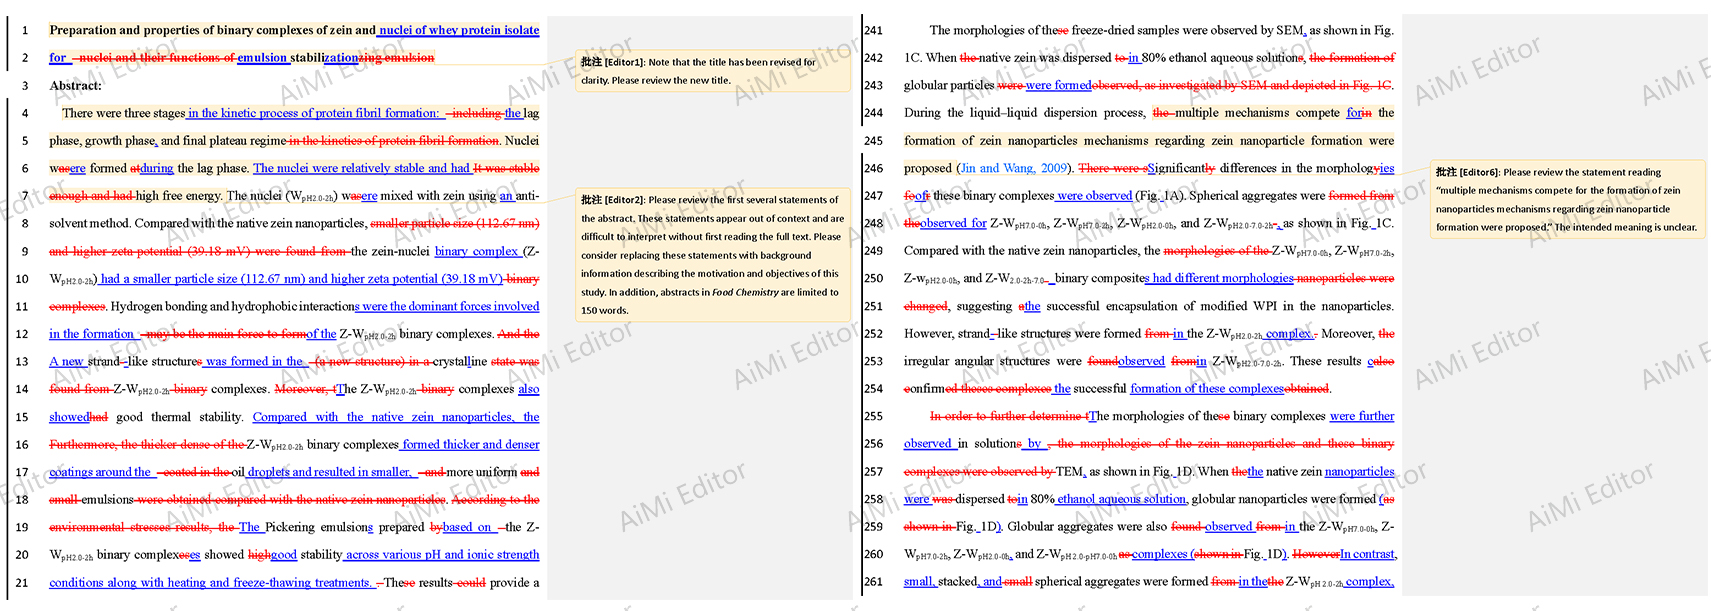The width and height of the screenshot is (1711, 611).
Task: Click inserted 'had different morphologies' on line 250
Action: tap(1220, 279)
